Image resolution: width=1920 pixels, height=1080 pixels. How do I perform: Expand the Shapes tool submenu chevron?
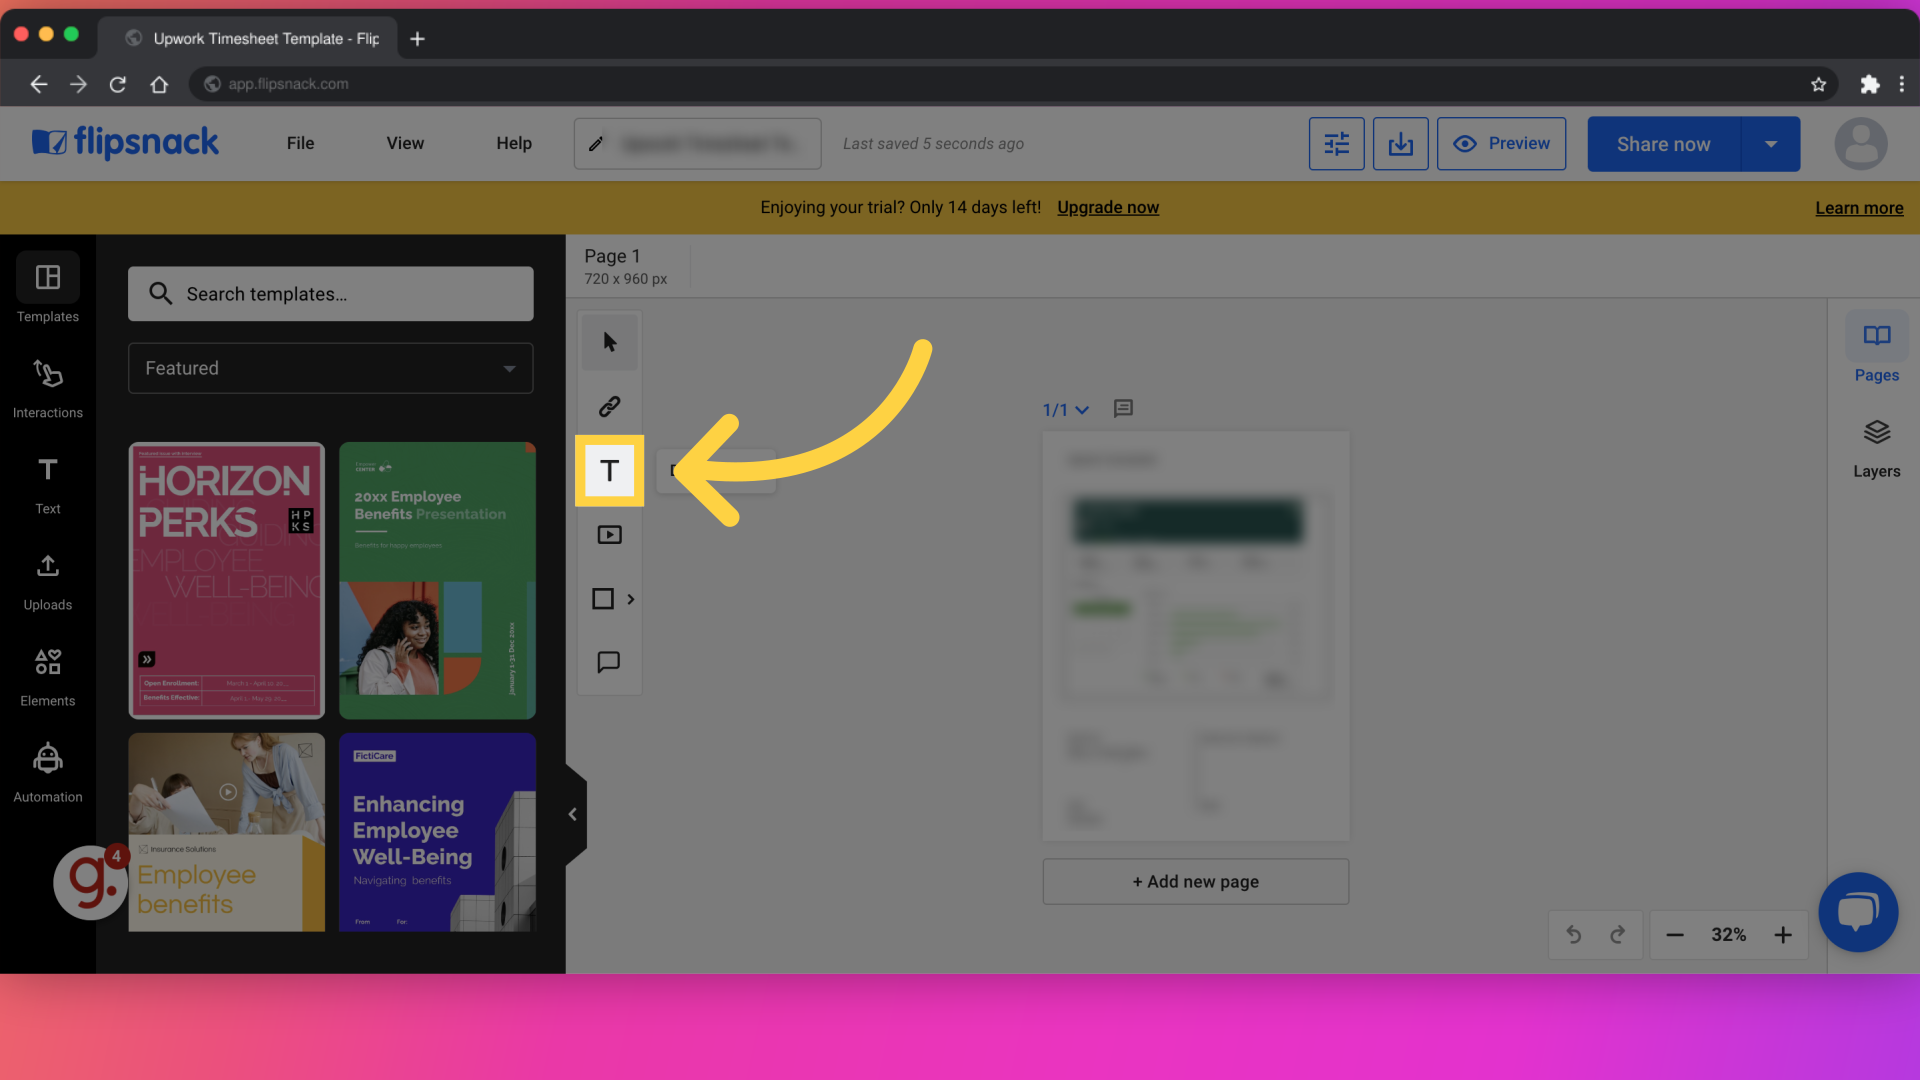click(630, 599)
